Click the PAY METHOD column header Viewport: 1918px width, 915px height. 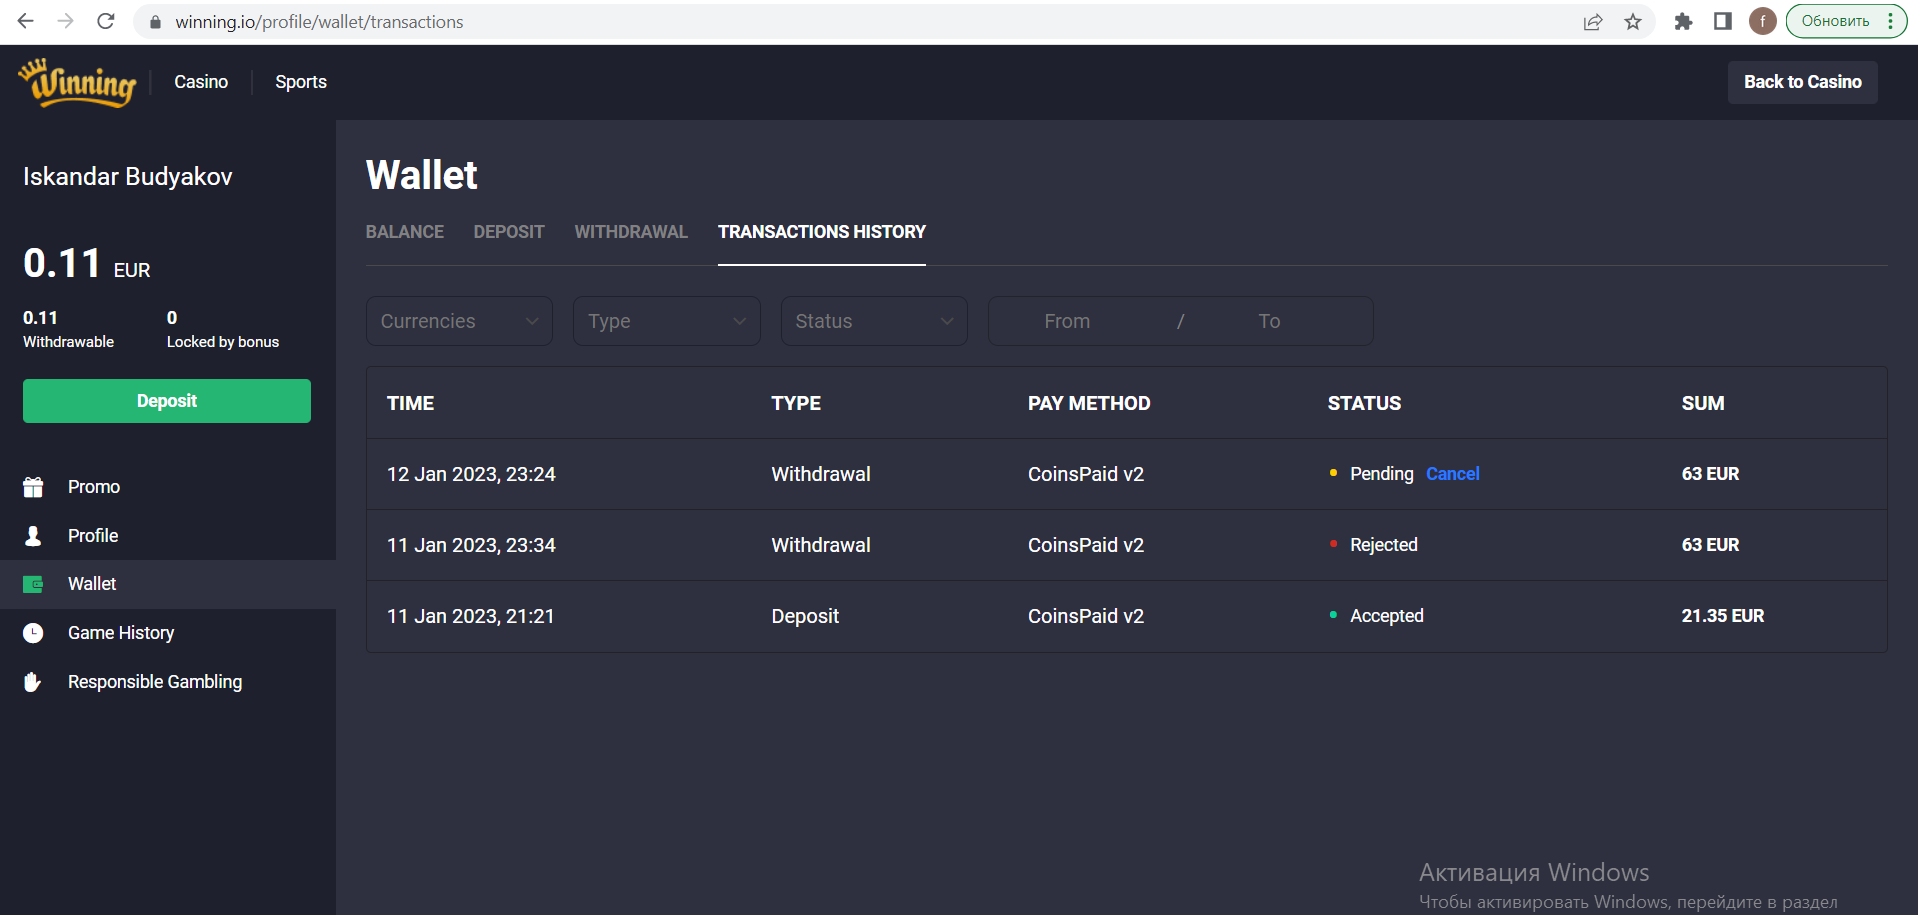[x=1089, y=403]
